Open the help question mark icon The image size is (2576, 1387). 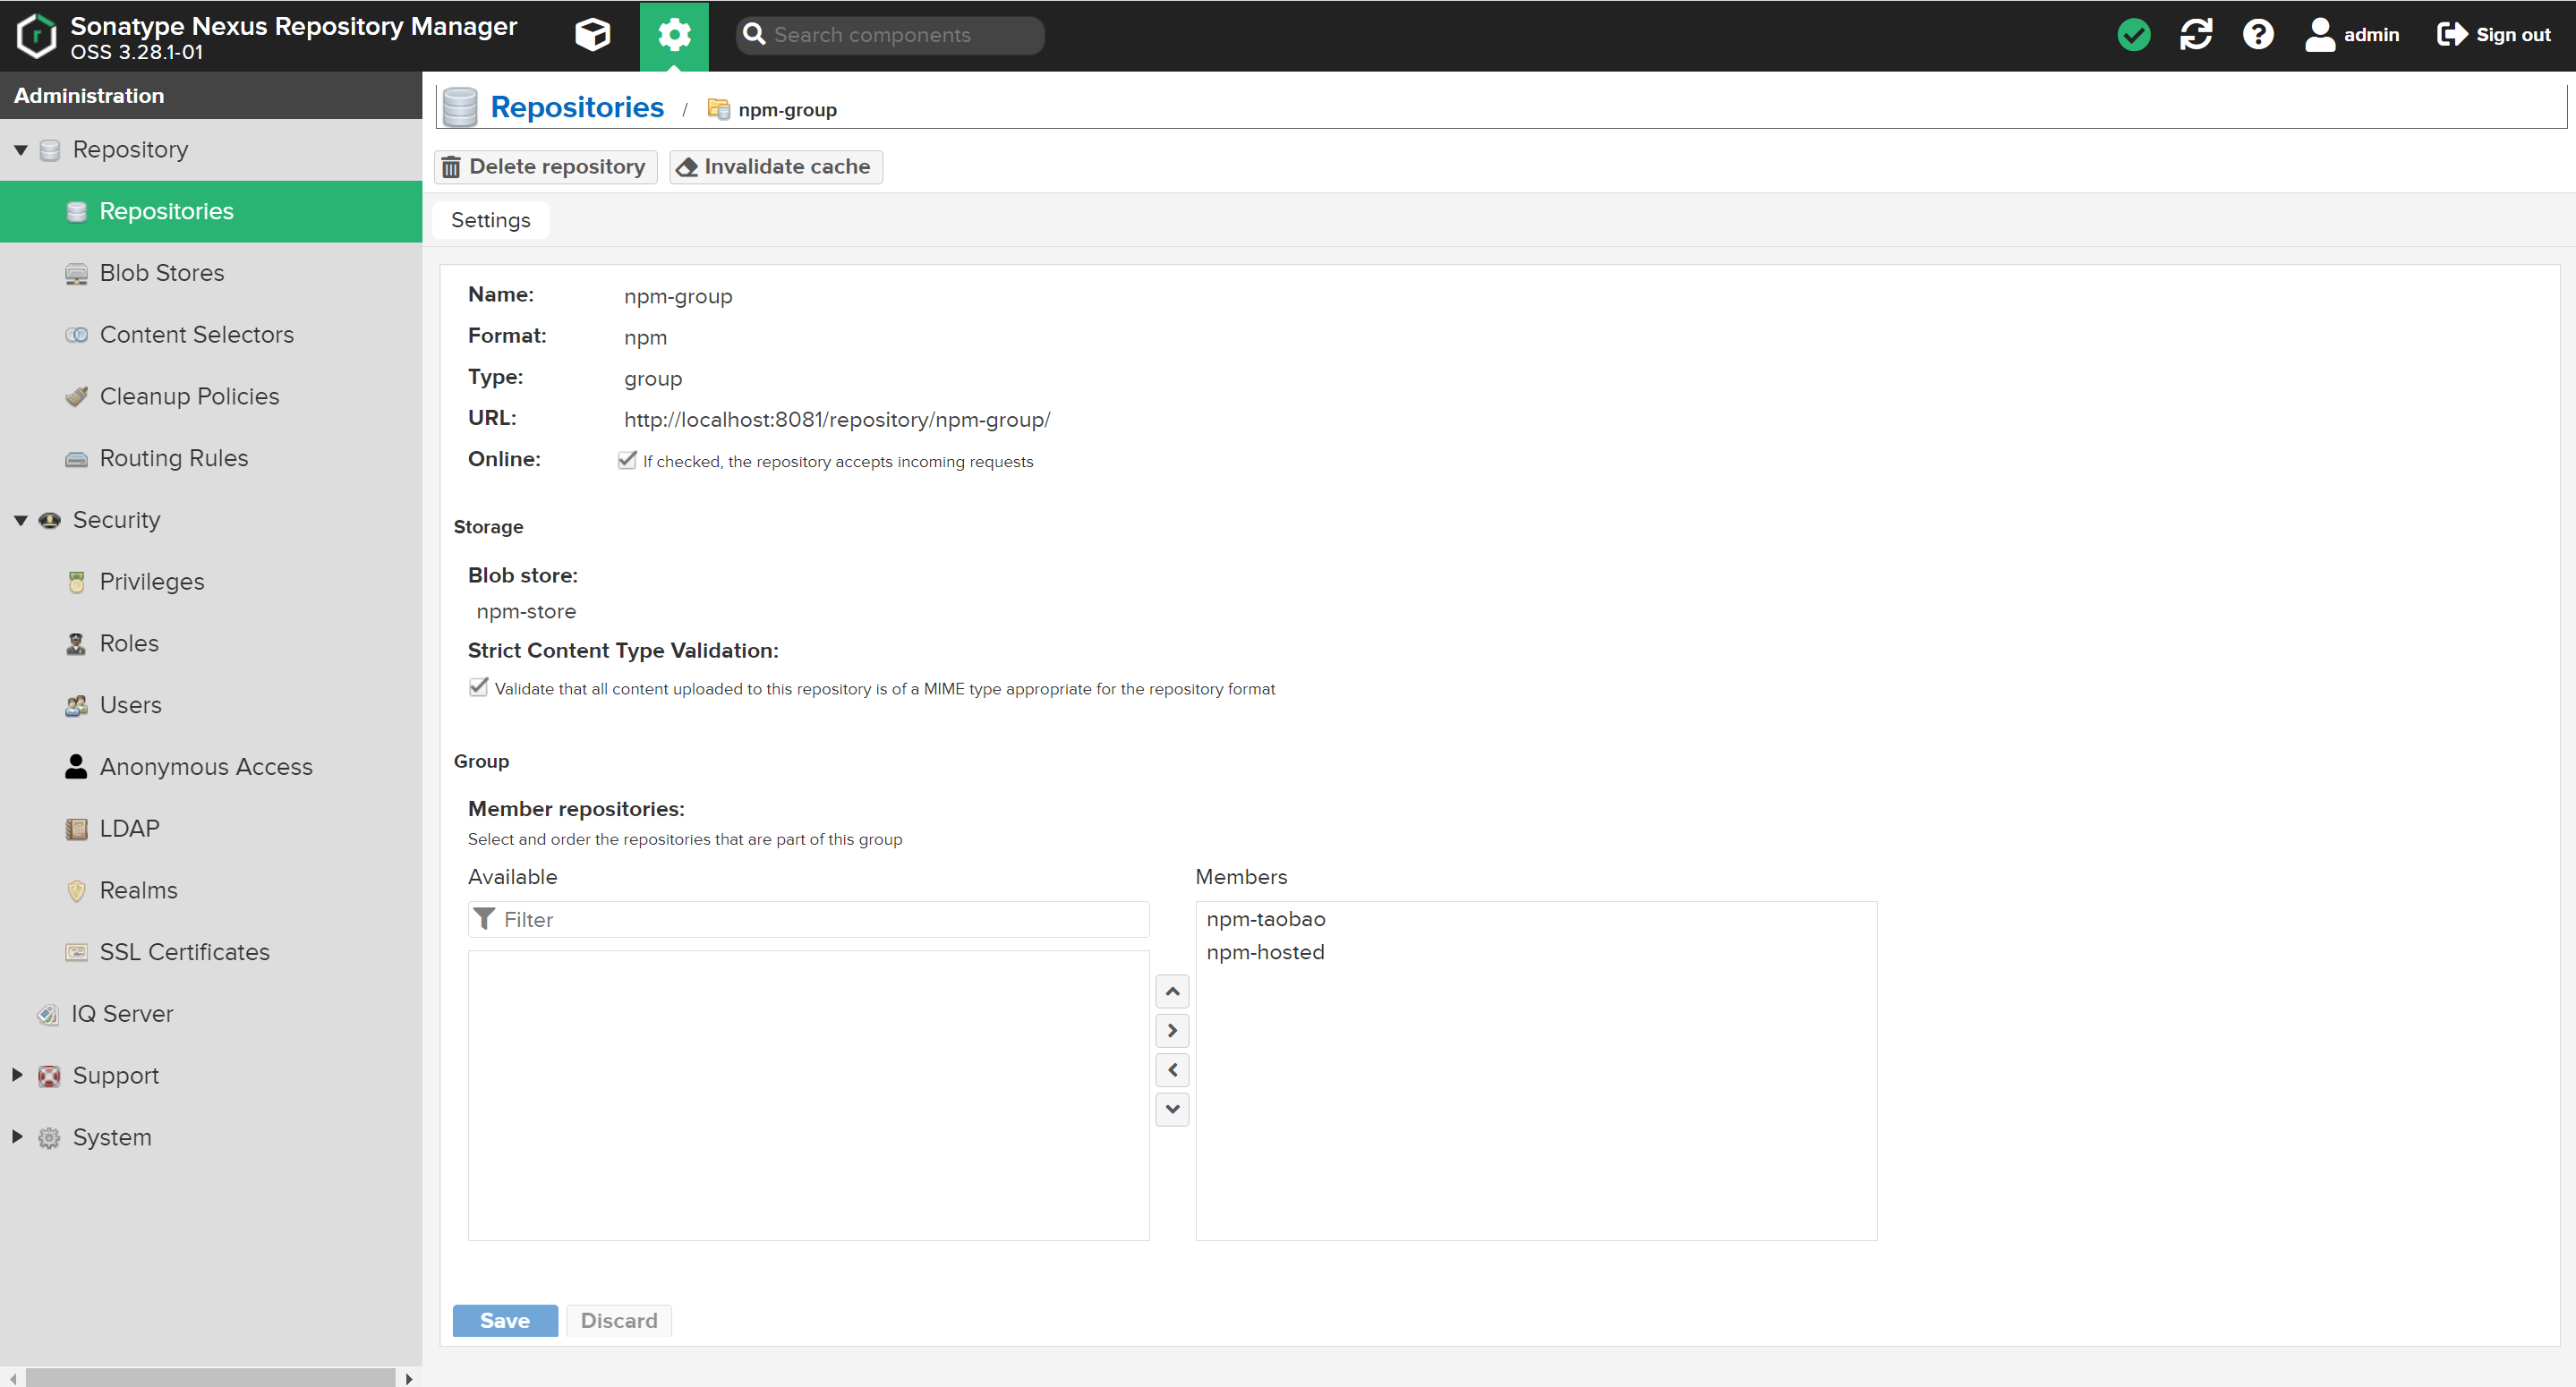(2258, 35)
